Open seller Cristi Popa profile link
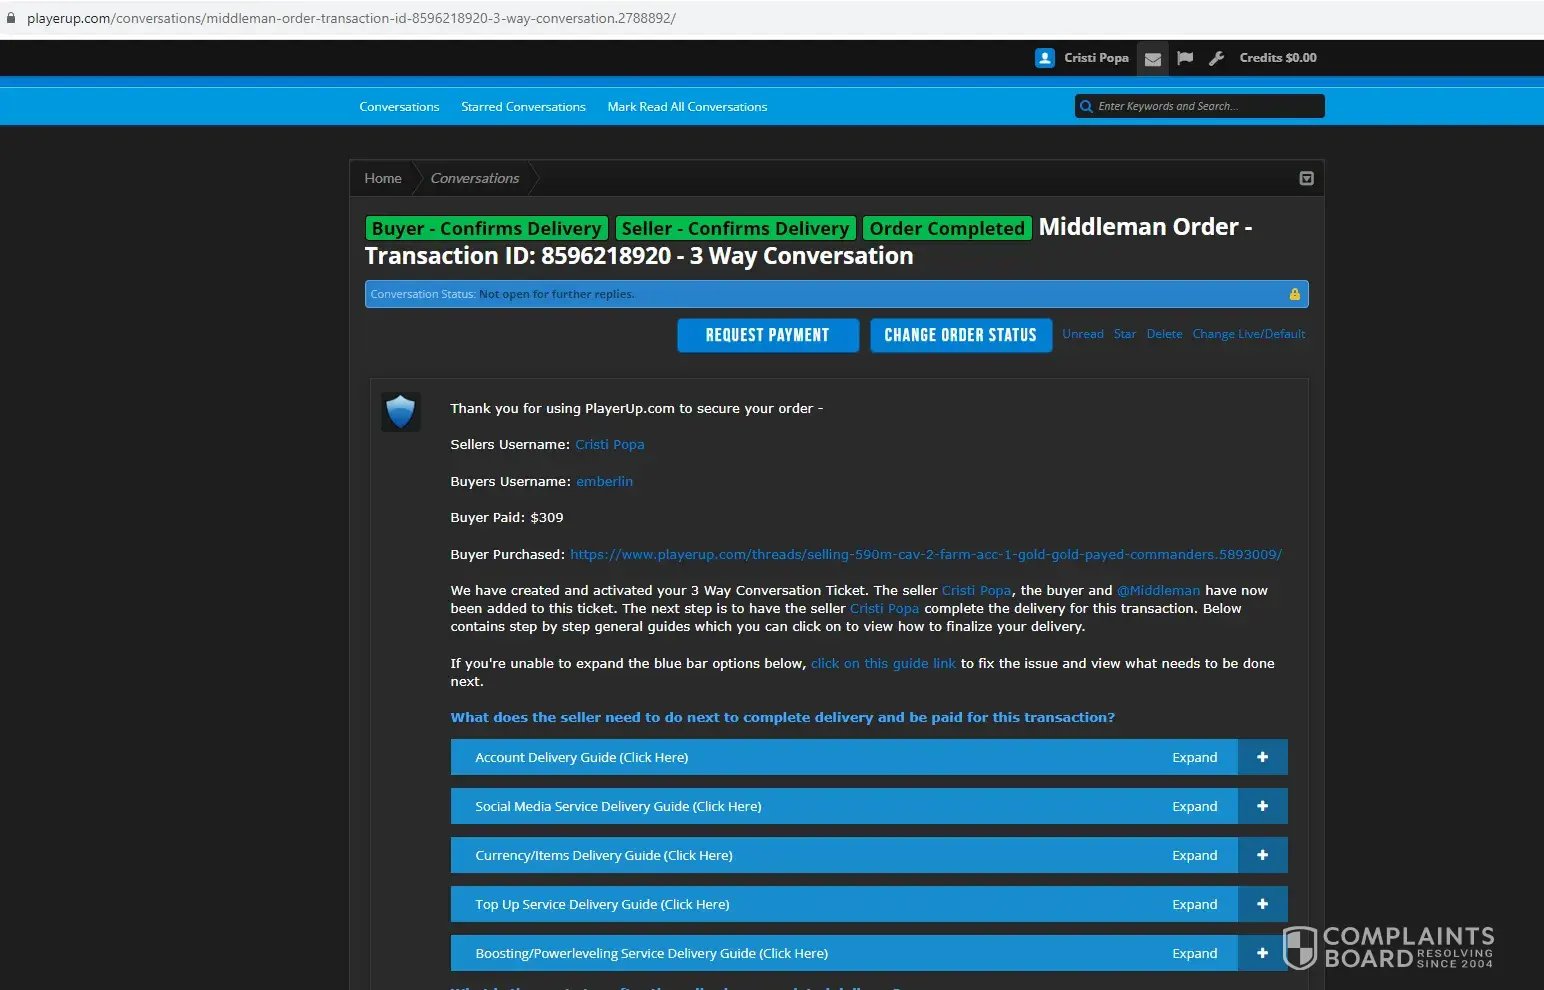 [610, 445]
